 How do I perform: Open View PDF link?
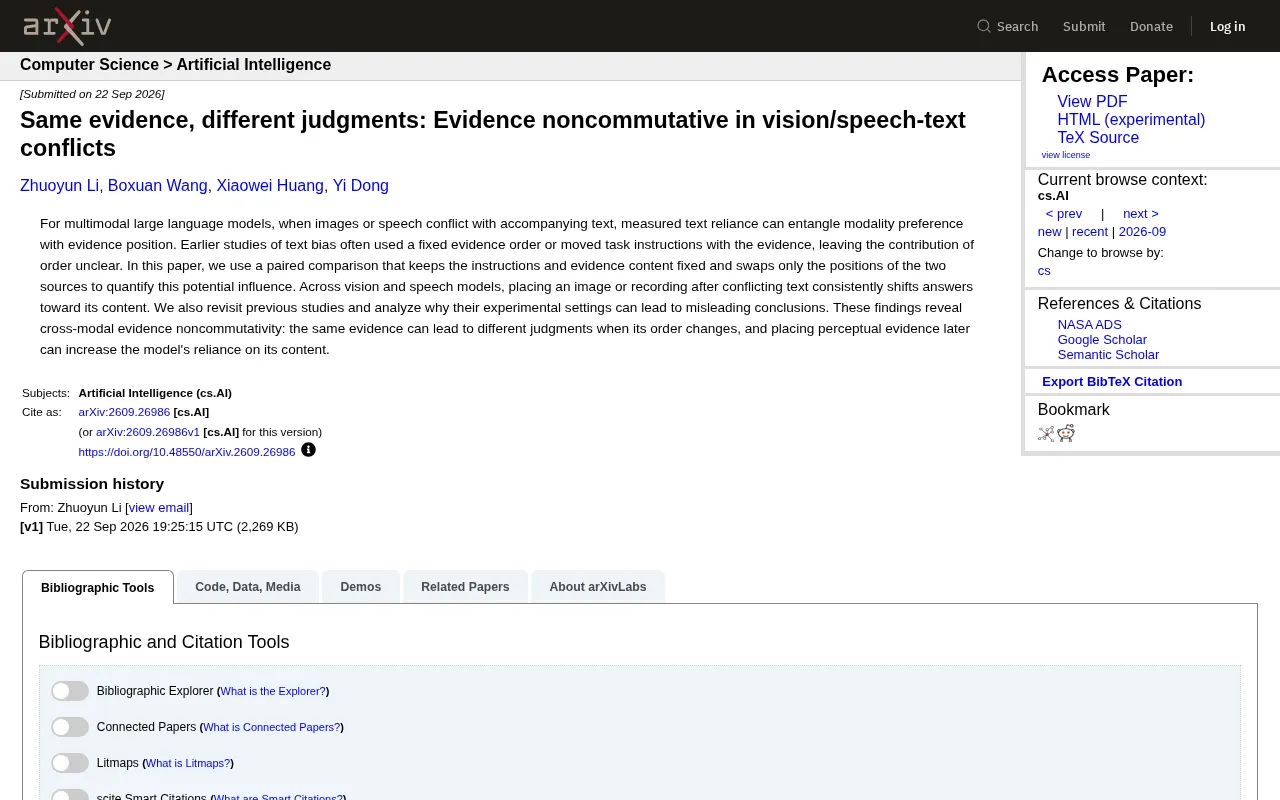[1092, 102]
